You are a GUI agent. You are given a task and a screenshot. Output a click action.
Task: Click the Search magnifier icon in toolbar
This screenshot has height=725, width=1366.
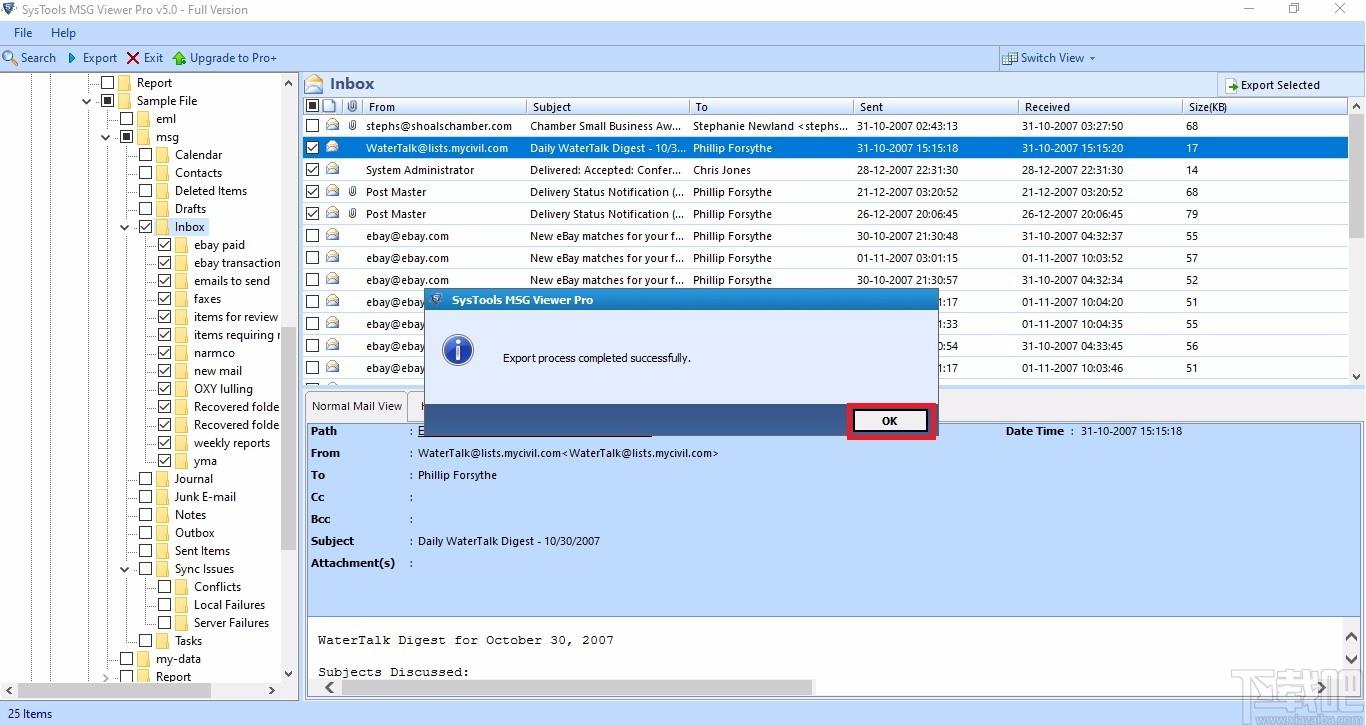[x=10, y=58]
